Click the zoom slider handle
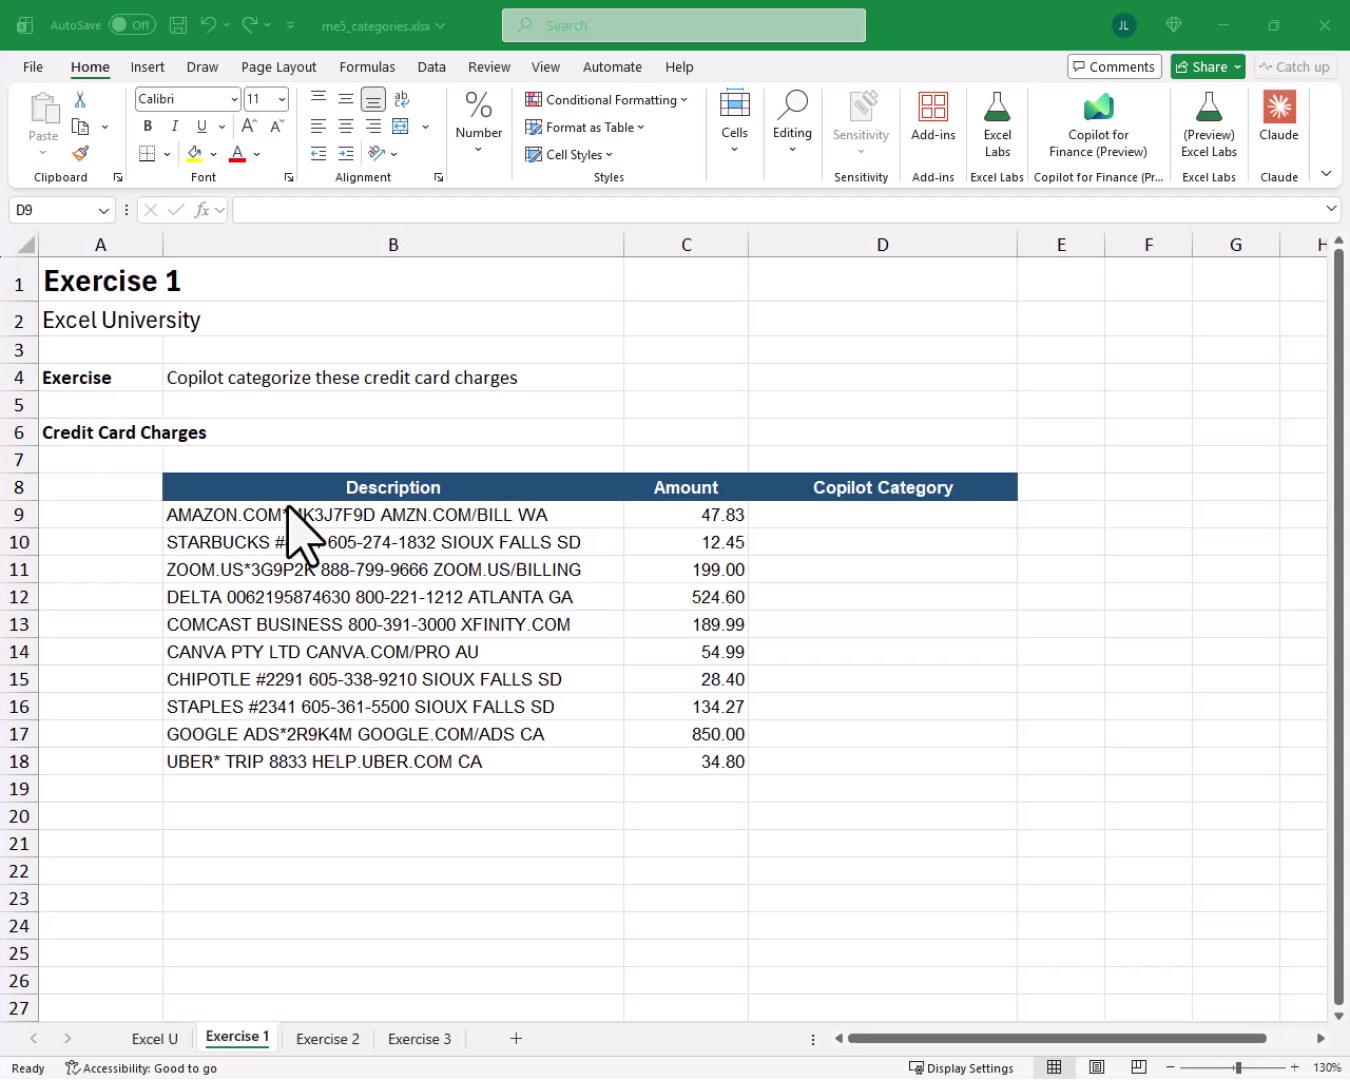The image size is (1350, 1080). (x=1238, y=1067)
